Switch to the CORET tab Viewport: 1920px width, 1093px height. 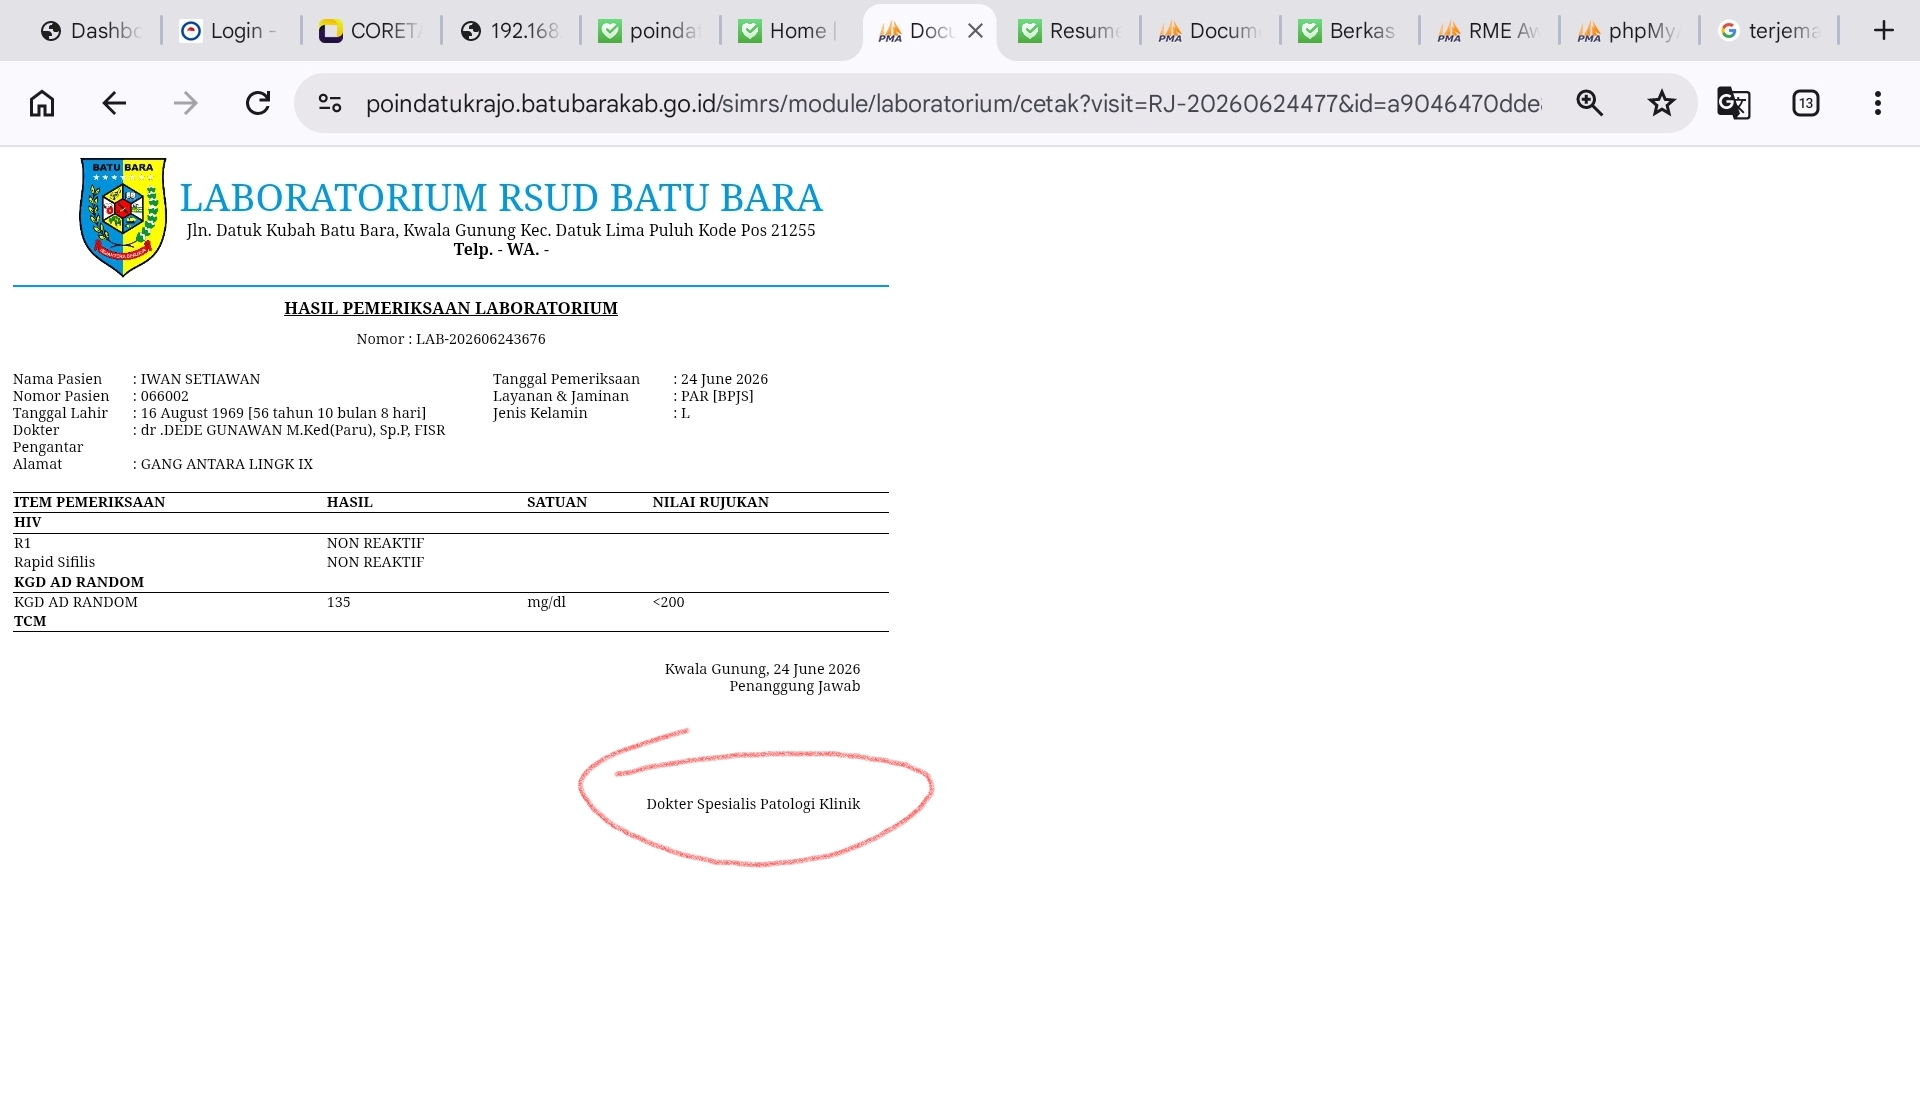pyautogui.click(x=370, y=31)
